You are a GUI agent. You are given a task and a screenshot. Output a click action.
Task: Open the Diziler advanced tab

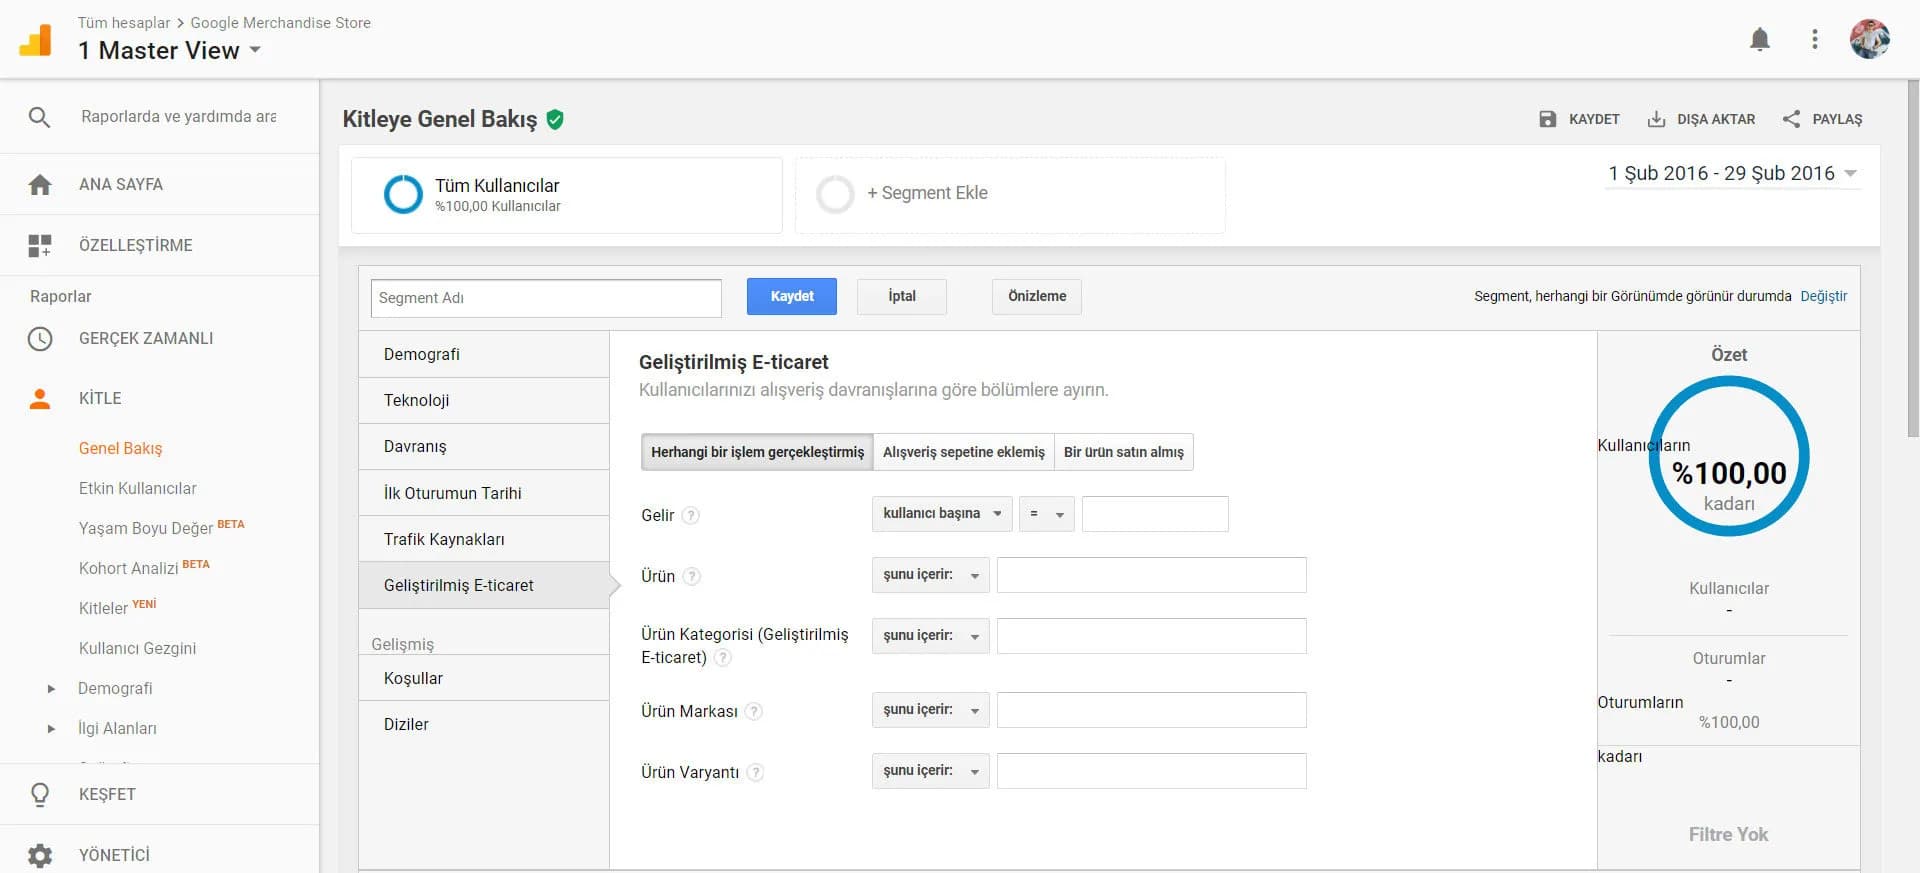(484, 724)
